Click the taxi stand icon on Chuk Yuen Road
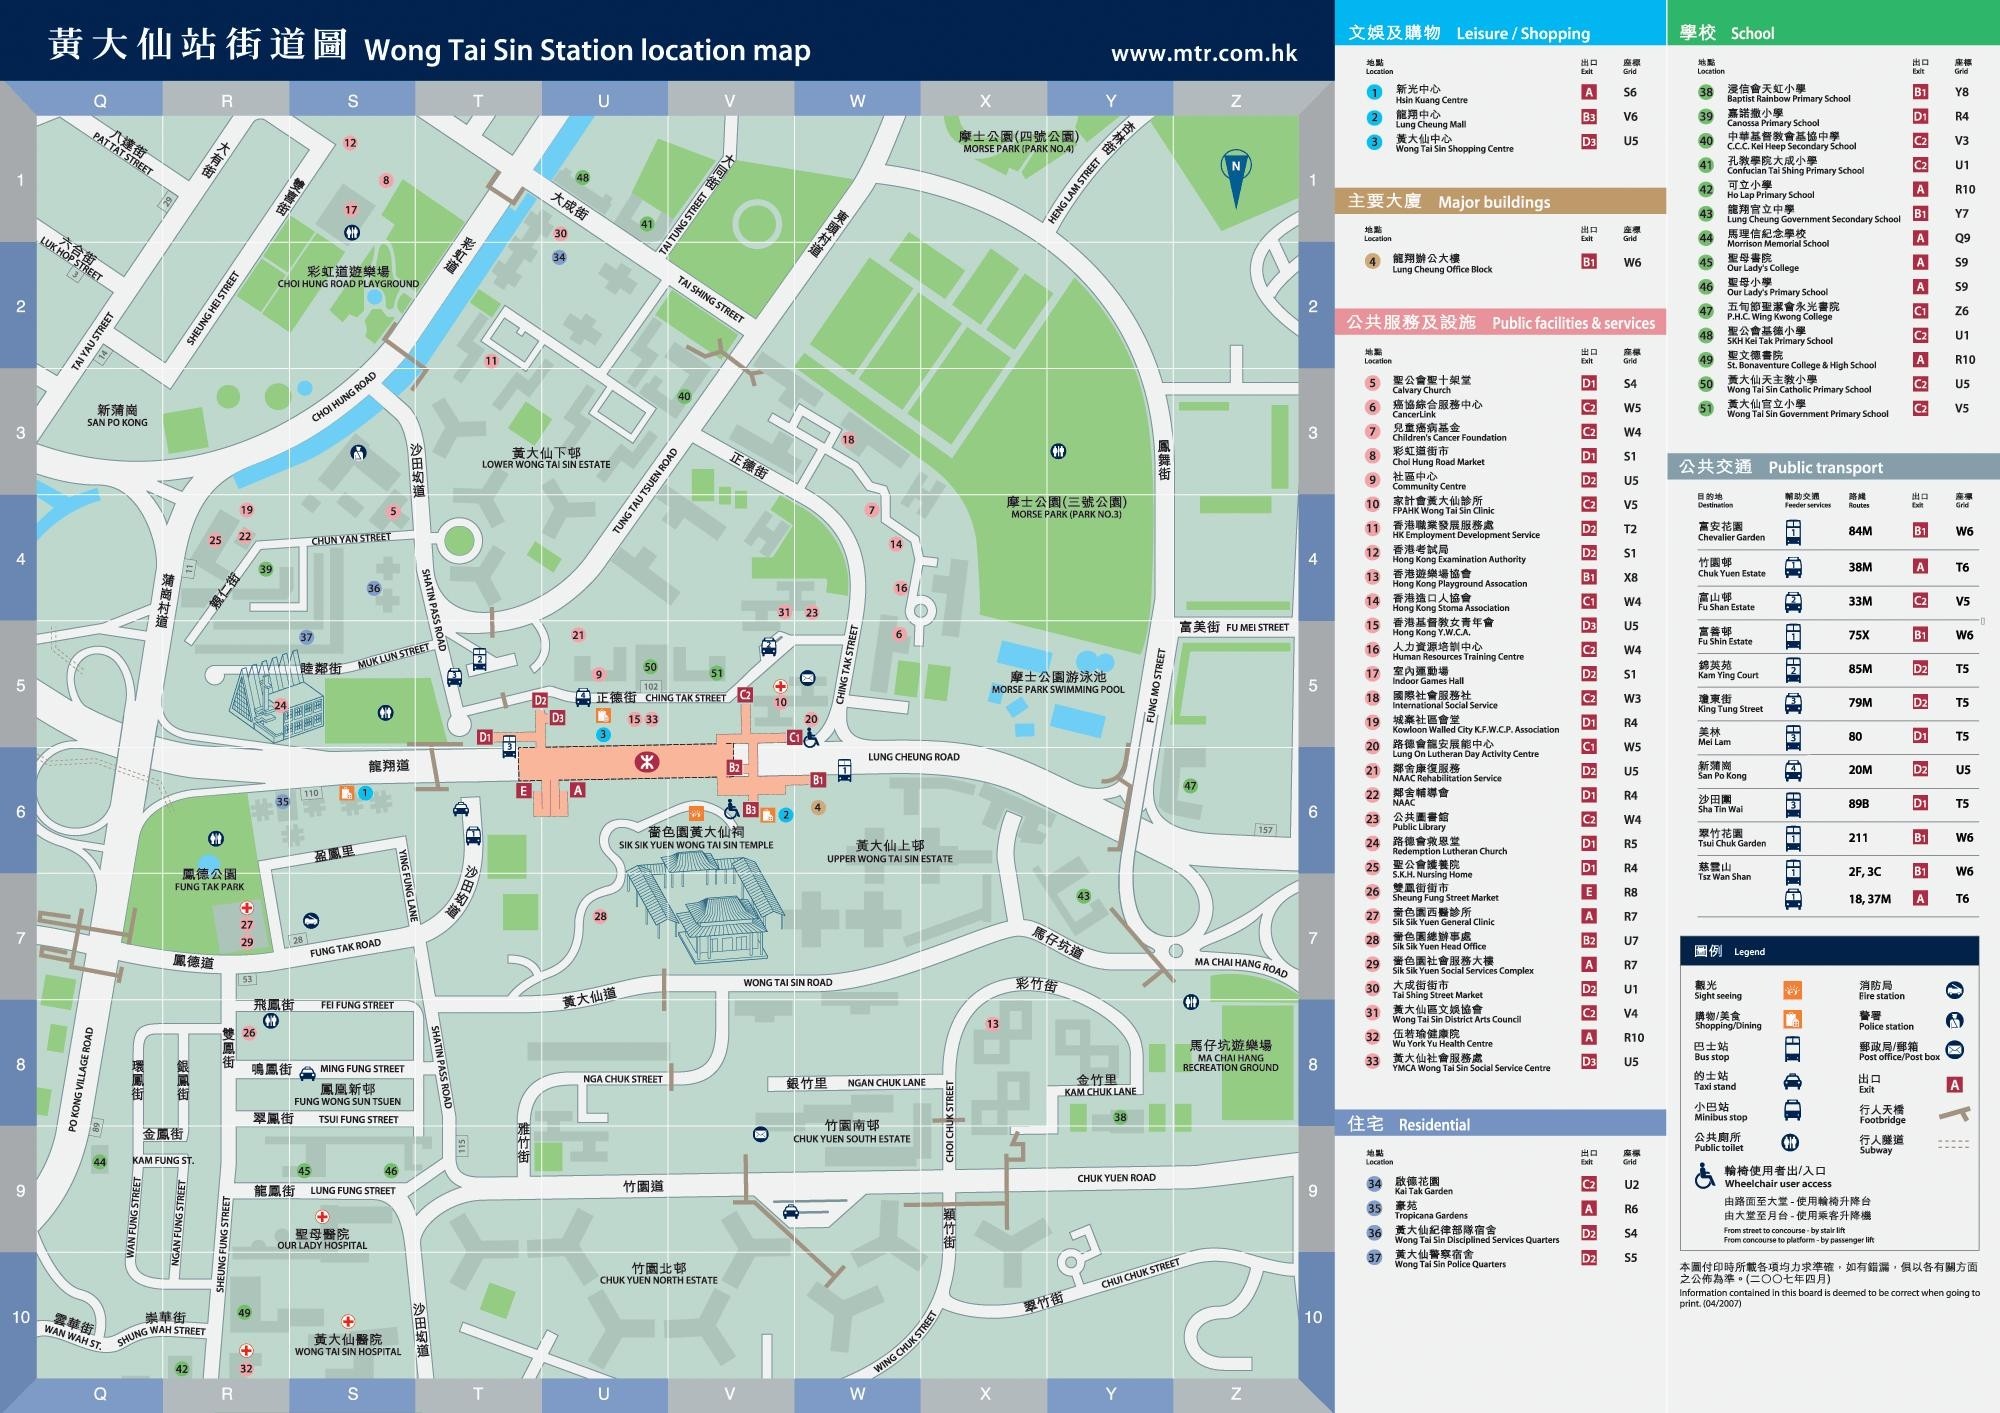Image resolution: width=2000 pixels, height=1413 pixels. click(791, 1212)
